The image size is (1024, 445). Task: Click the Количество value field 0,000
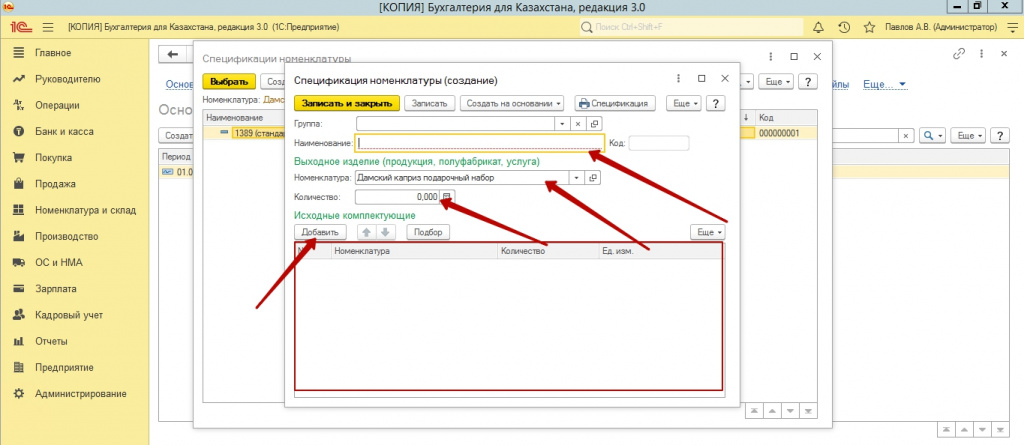[x=398, y=197]
